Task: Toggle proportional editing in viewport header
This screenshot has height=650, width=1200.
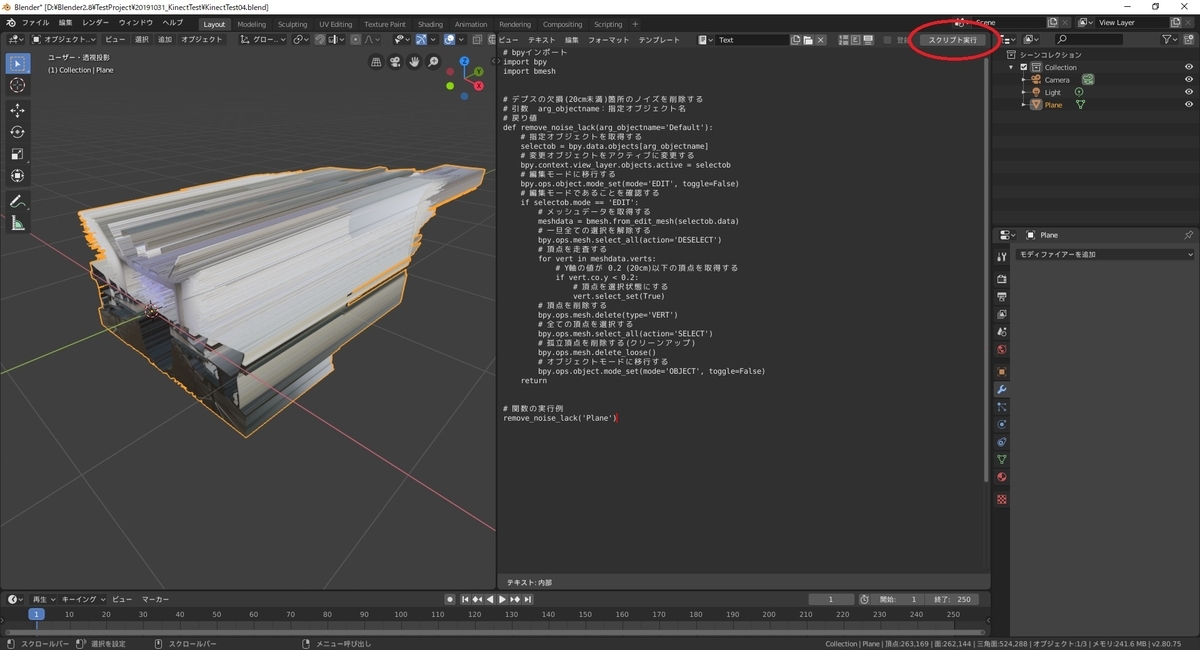Action: click(x=356, y=40)
